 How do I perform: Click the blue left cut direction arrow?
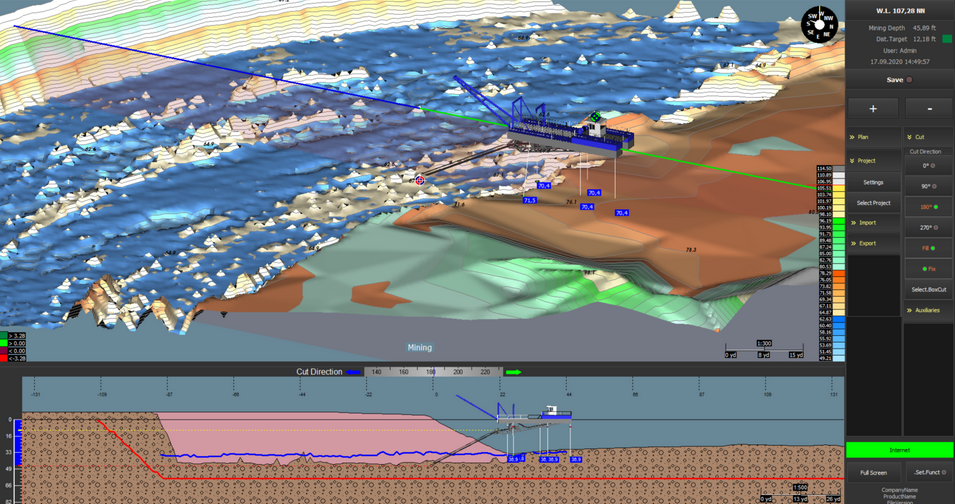coord(353,372)
